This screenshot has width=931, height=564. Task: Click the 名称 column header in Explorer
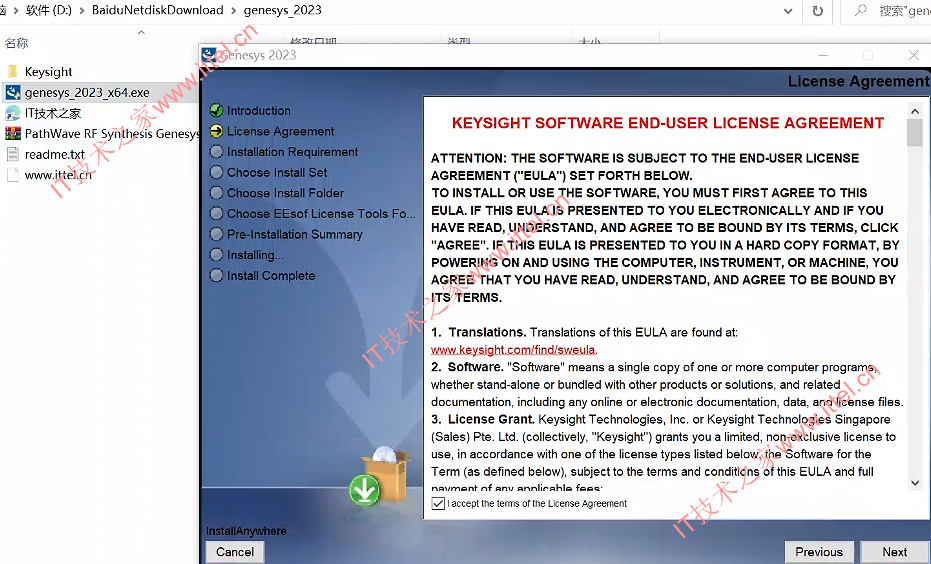coord(17,43)
